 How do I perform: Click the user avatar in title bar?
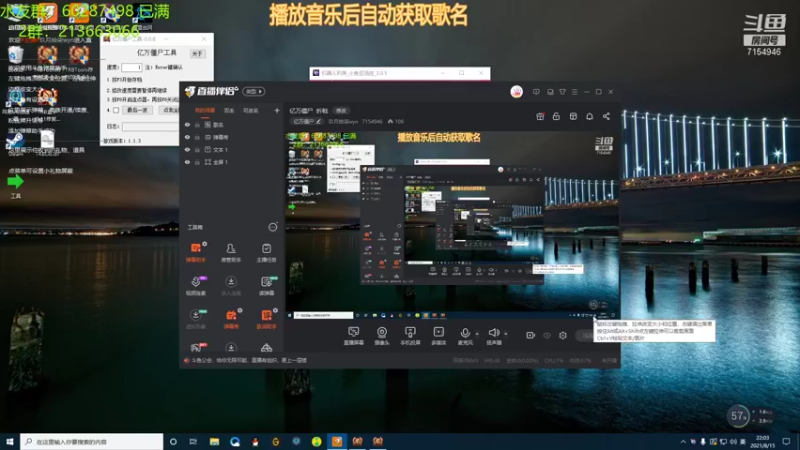516,92
